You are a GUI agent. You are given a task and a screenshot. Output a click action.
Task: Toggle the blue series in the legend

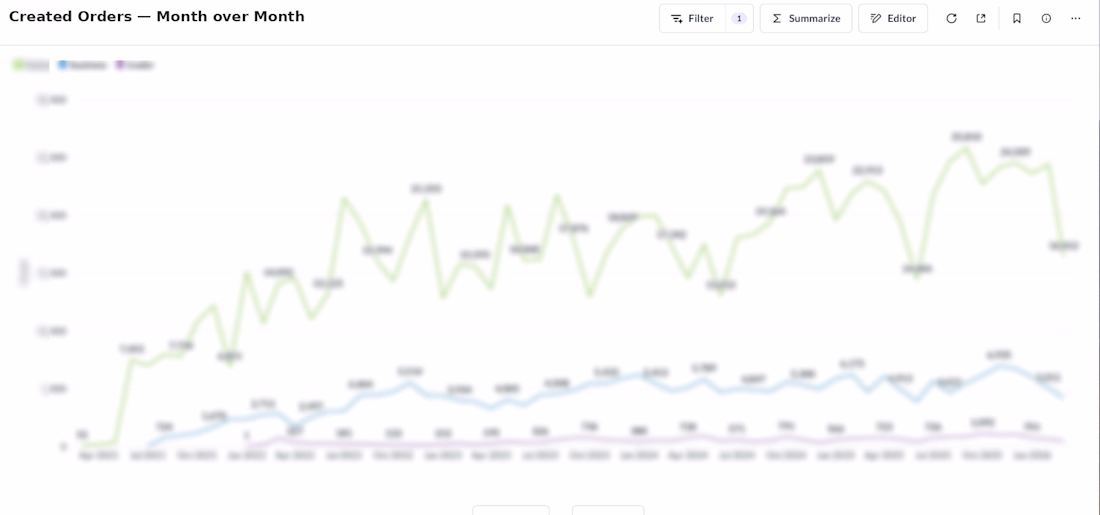(x=82, y=65)
